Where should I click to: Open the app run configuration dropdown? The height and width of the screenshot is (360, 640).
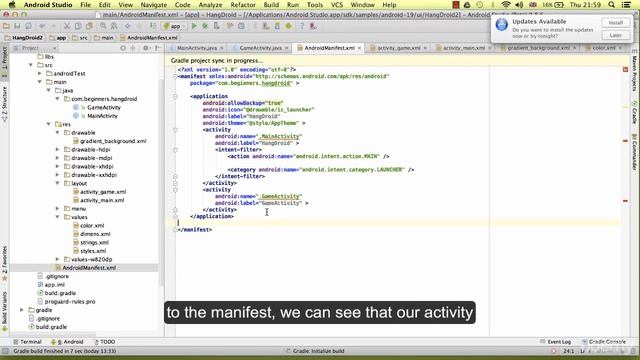point(173,26)
